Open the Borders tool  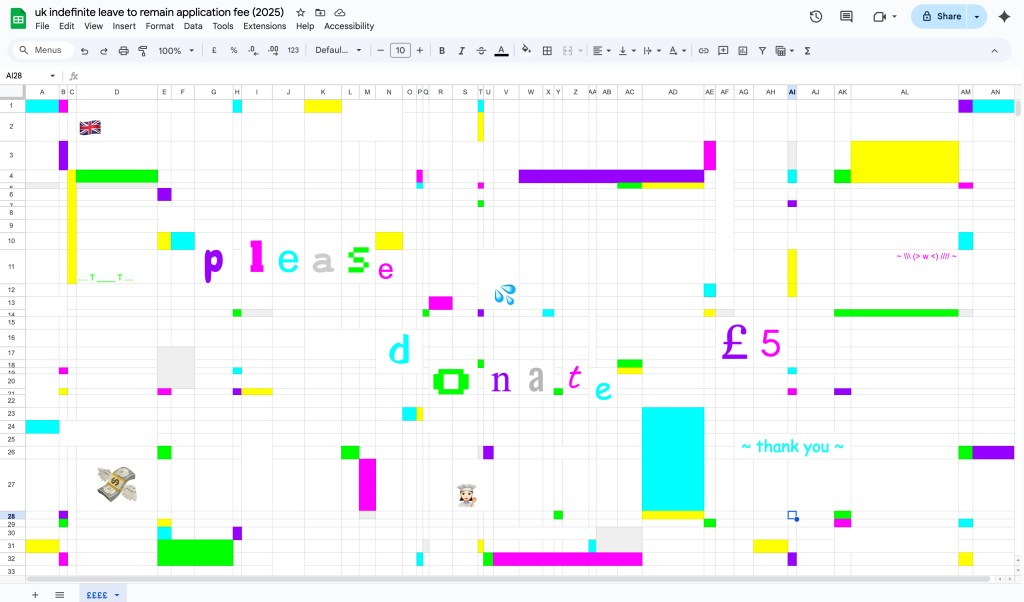point(547,50)
